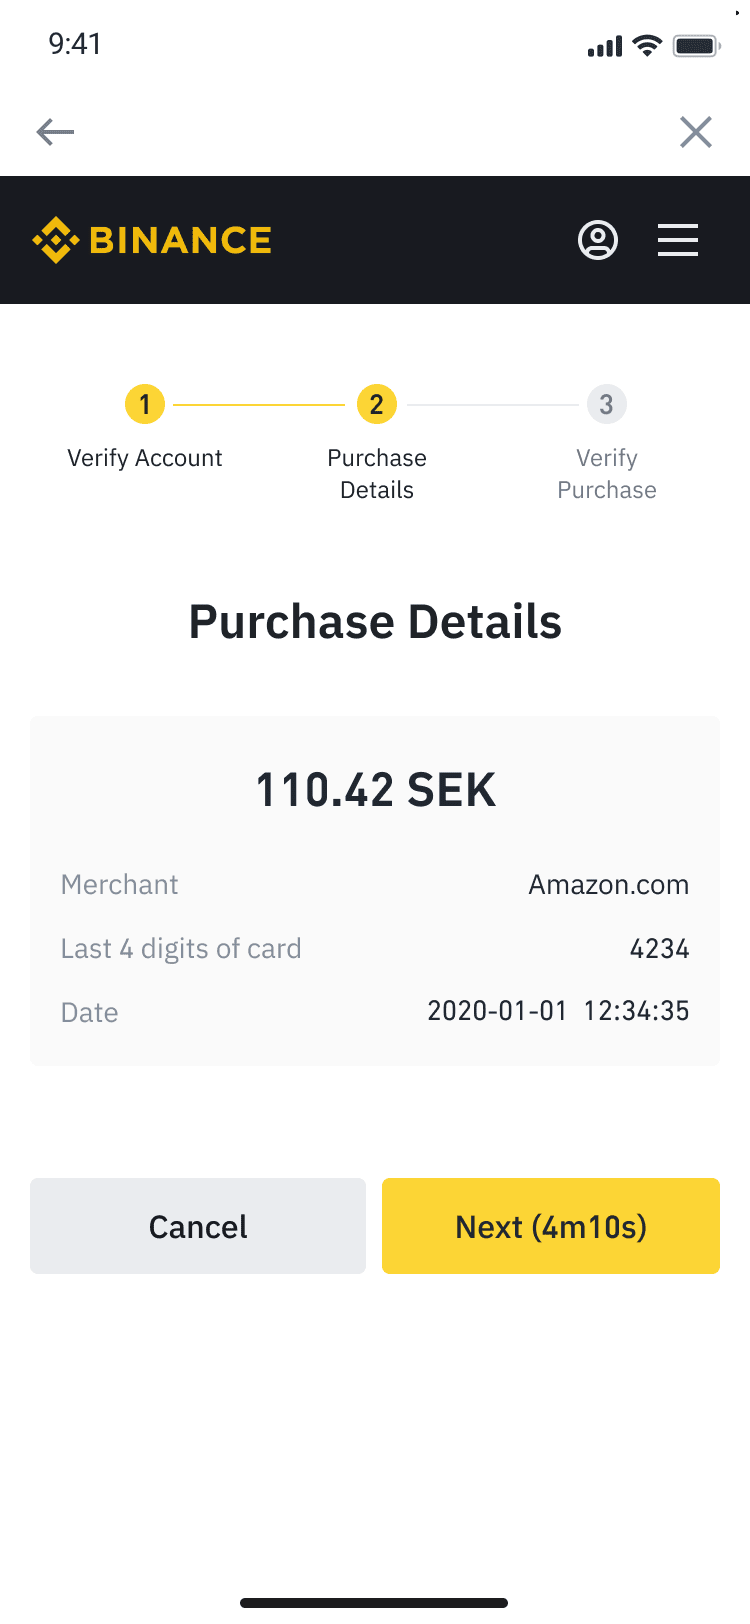Tap the purchase date value
The image size is (750, 1624).
point(559,1011)
